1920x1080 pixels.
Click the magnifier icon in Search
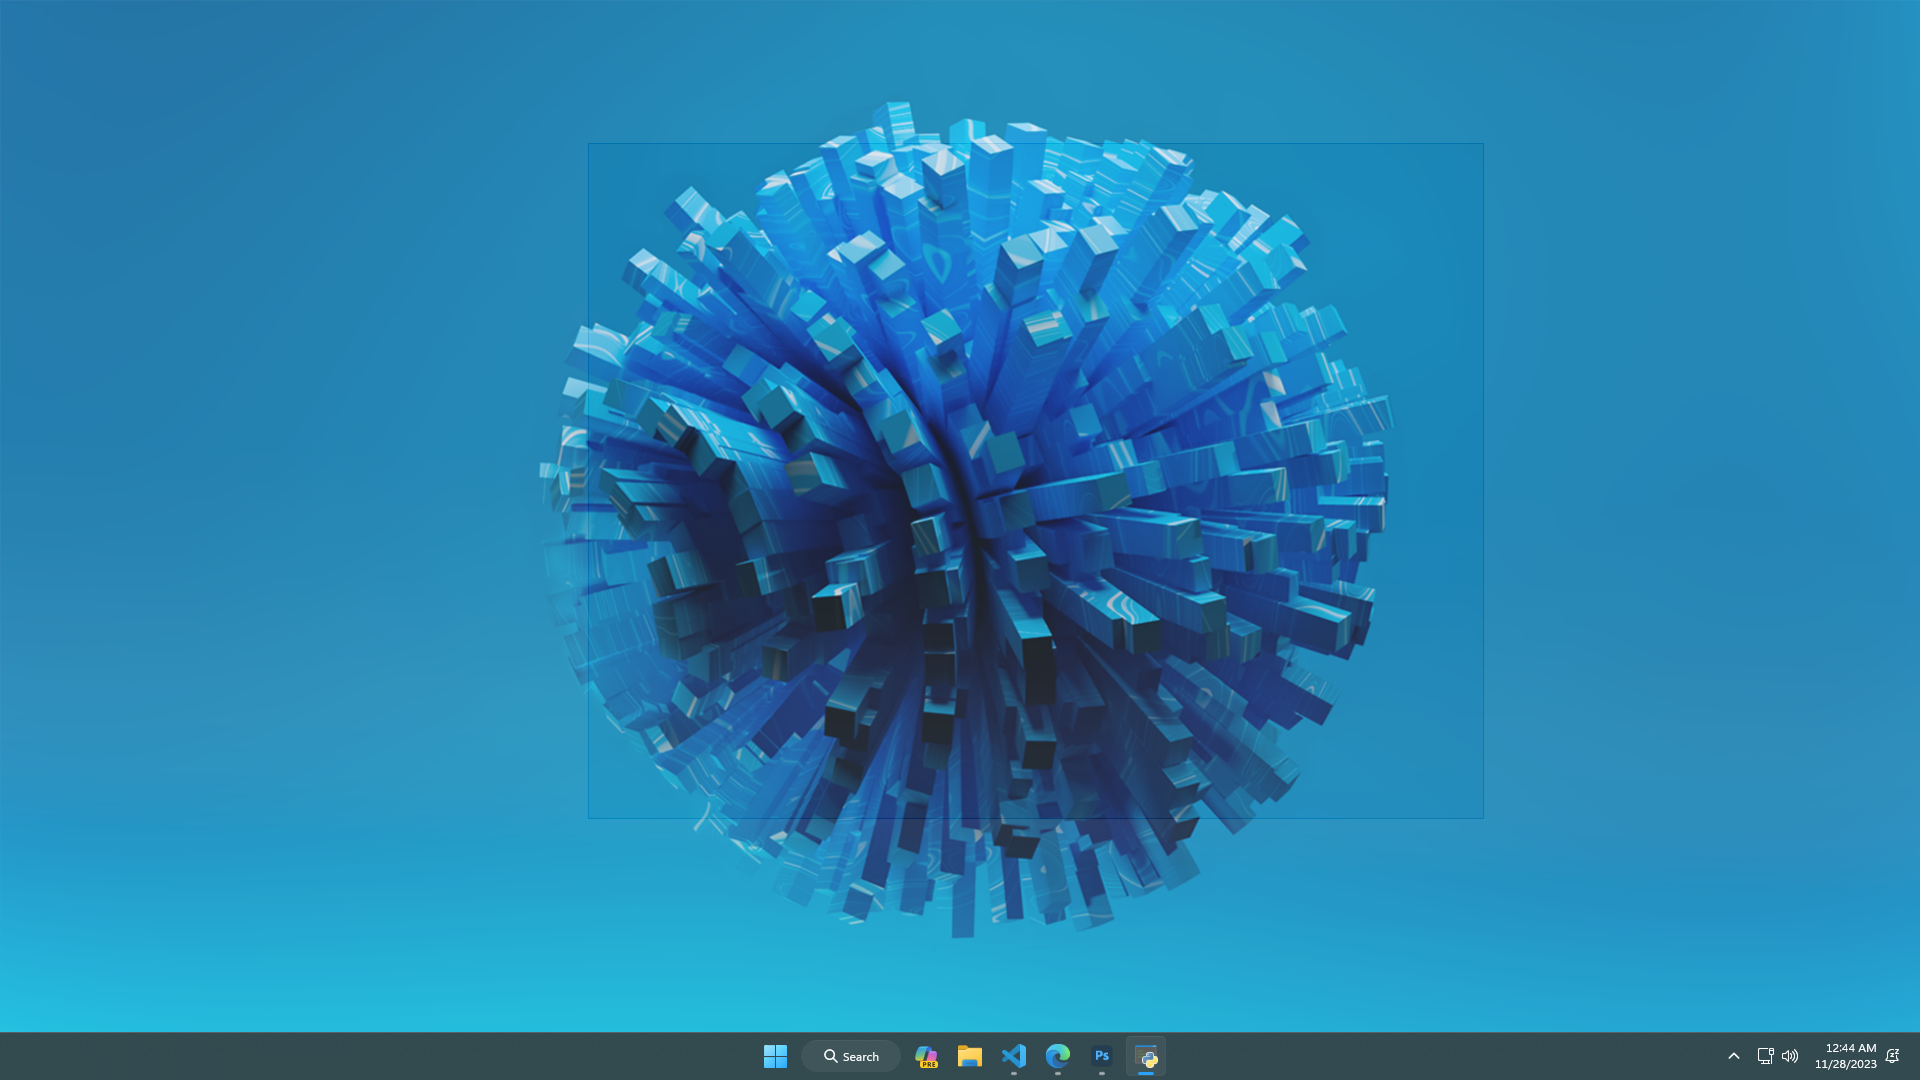pyautogui.click(x=830, y=1056)
